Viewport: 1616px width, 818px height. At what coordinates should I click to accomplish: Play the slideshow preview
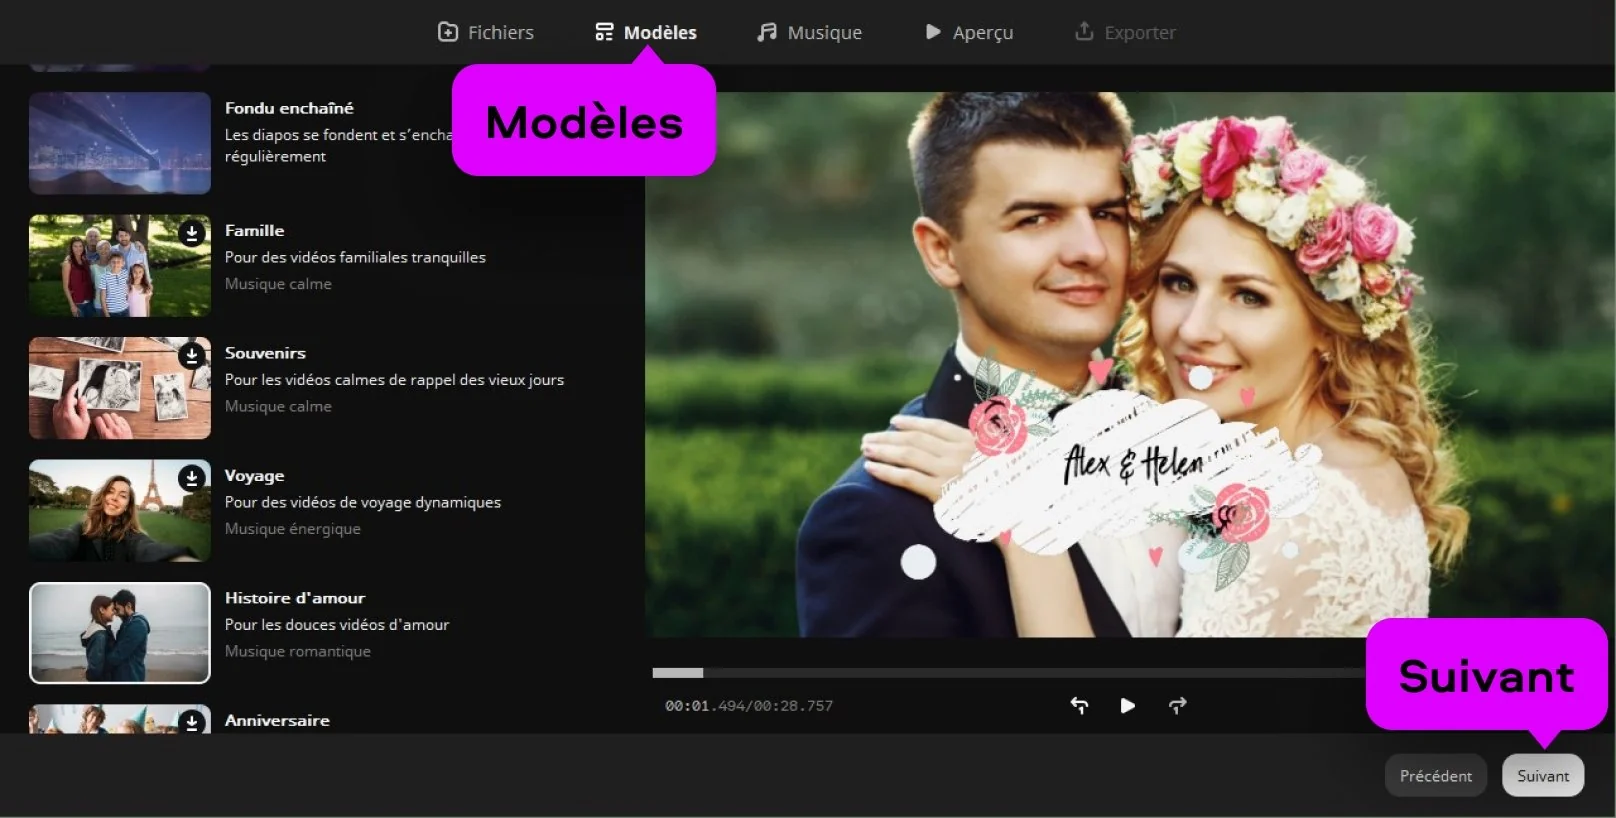[x=1128, y=705]
